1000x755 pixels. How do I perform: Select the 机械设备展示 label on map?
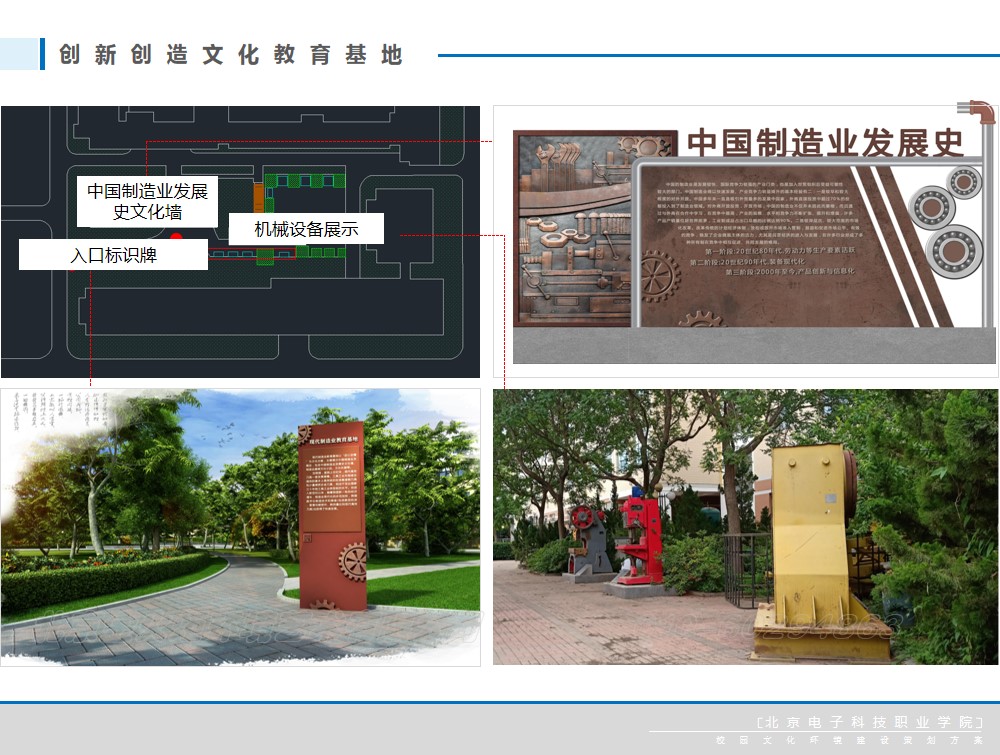[x=306, y=229]
